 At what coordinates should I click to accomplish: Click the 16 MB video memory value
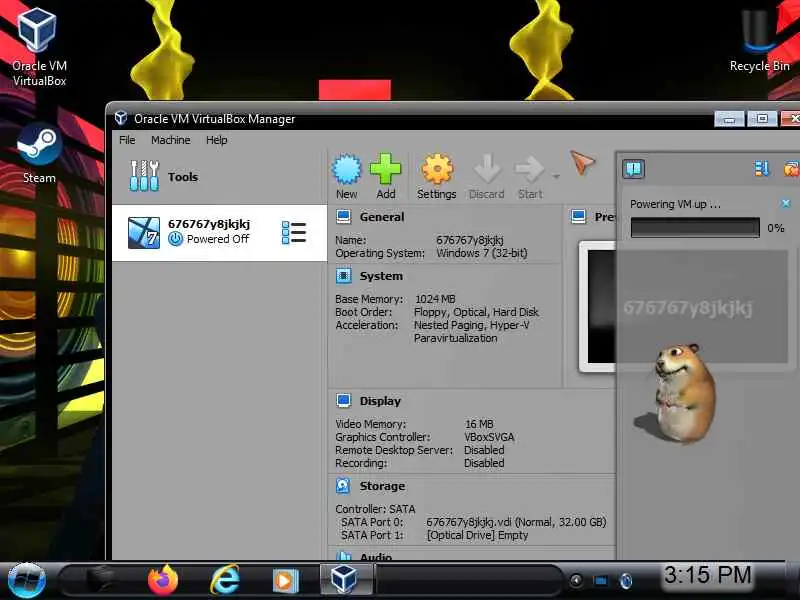(479, 424)
